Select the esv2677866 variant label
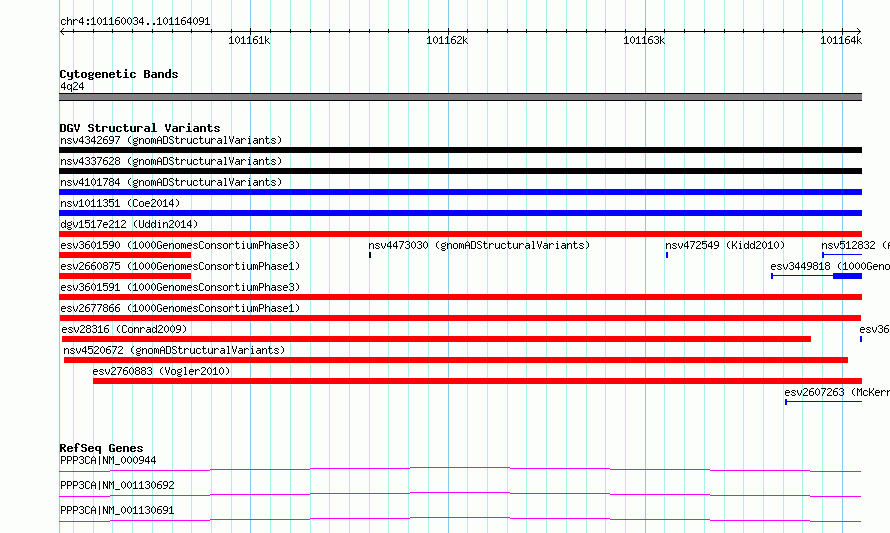Screen dimensions: 890x533 180,308
